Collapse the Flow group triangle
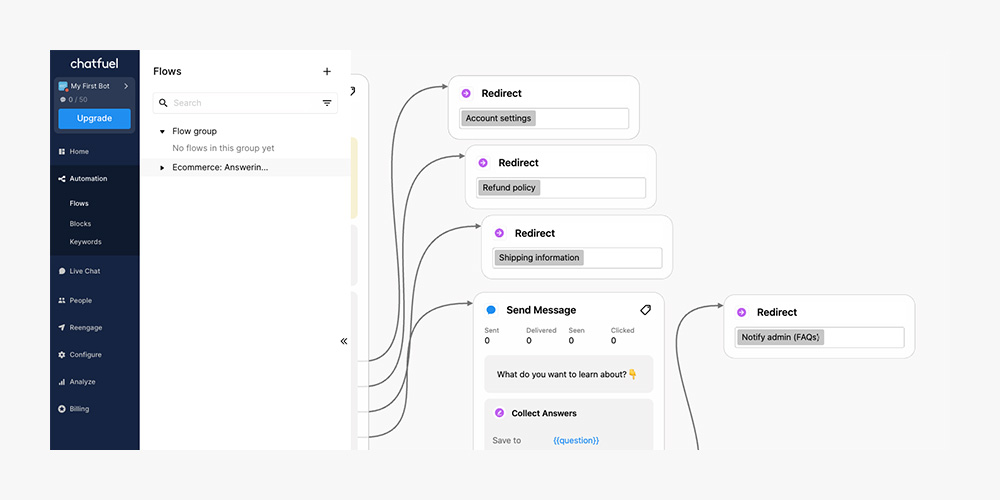This screenshot has height=500, width=1000. pos(162,131)
